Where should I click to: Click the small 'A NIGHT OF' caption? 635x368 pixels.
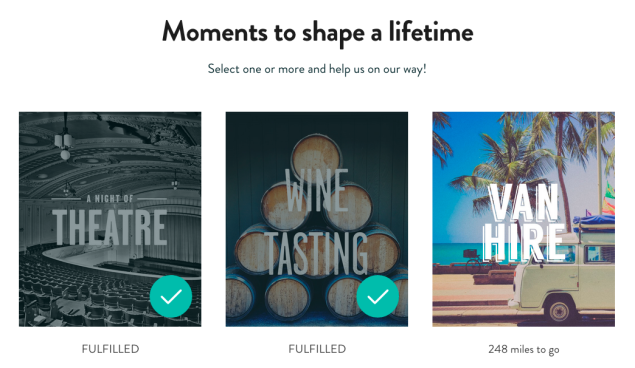(x=110, y=198)
